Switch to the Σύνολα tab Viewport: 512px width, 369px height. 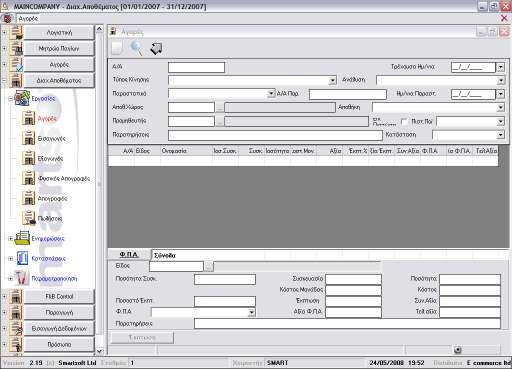click(165, 255)
